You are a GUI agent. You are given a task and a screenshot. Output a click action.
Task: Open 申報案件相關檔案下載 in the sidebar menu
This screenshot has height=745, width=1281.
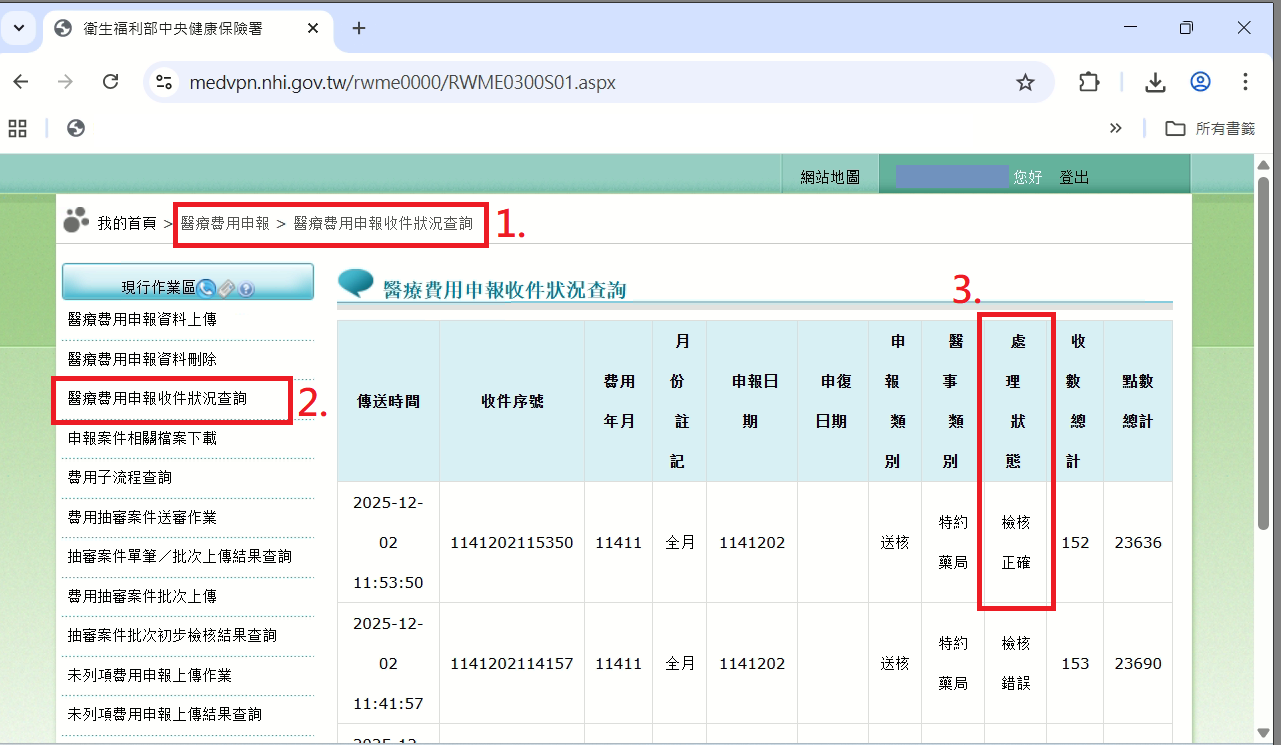(x=142, y=438)
